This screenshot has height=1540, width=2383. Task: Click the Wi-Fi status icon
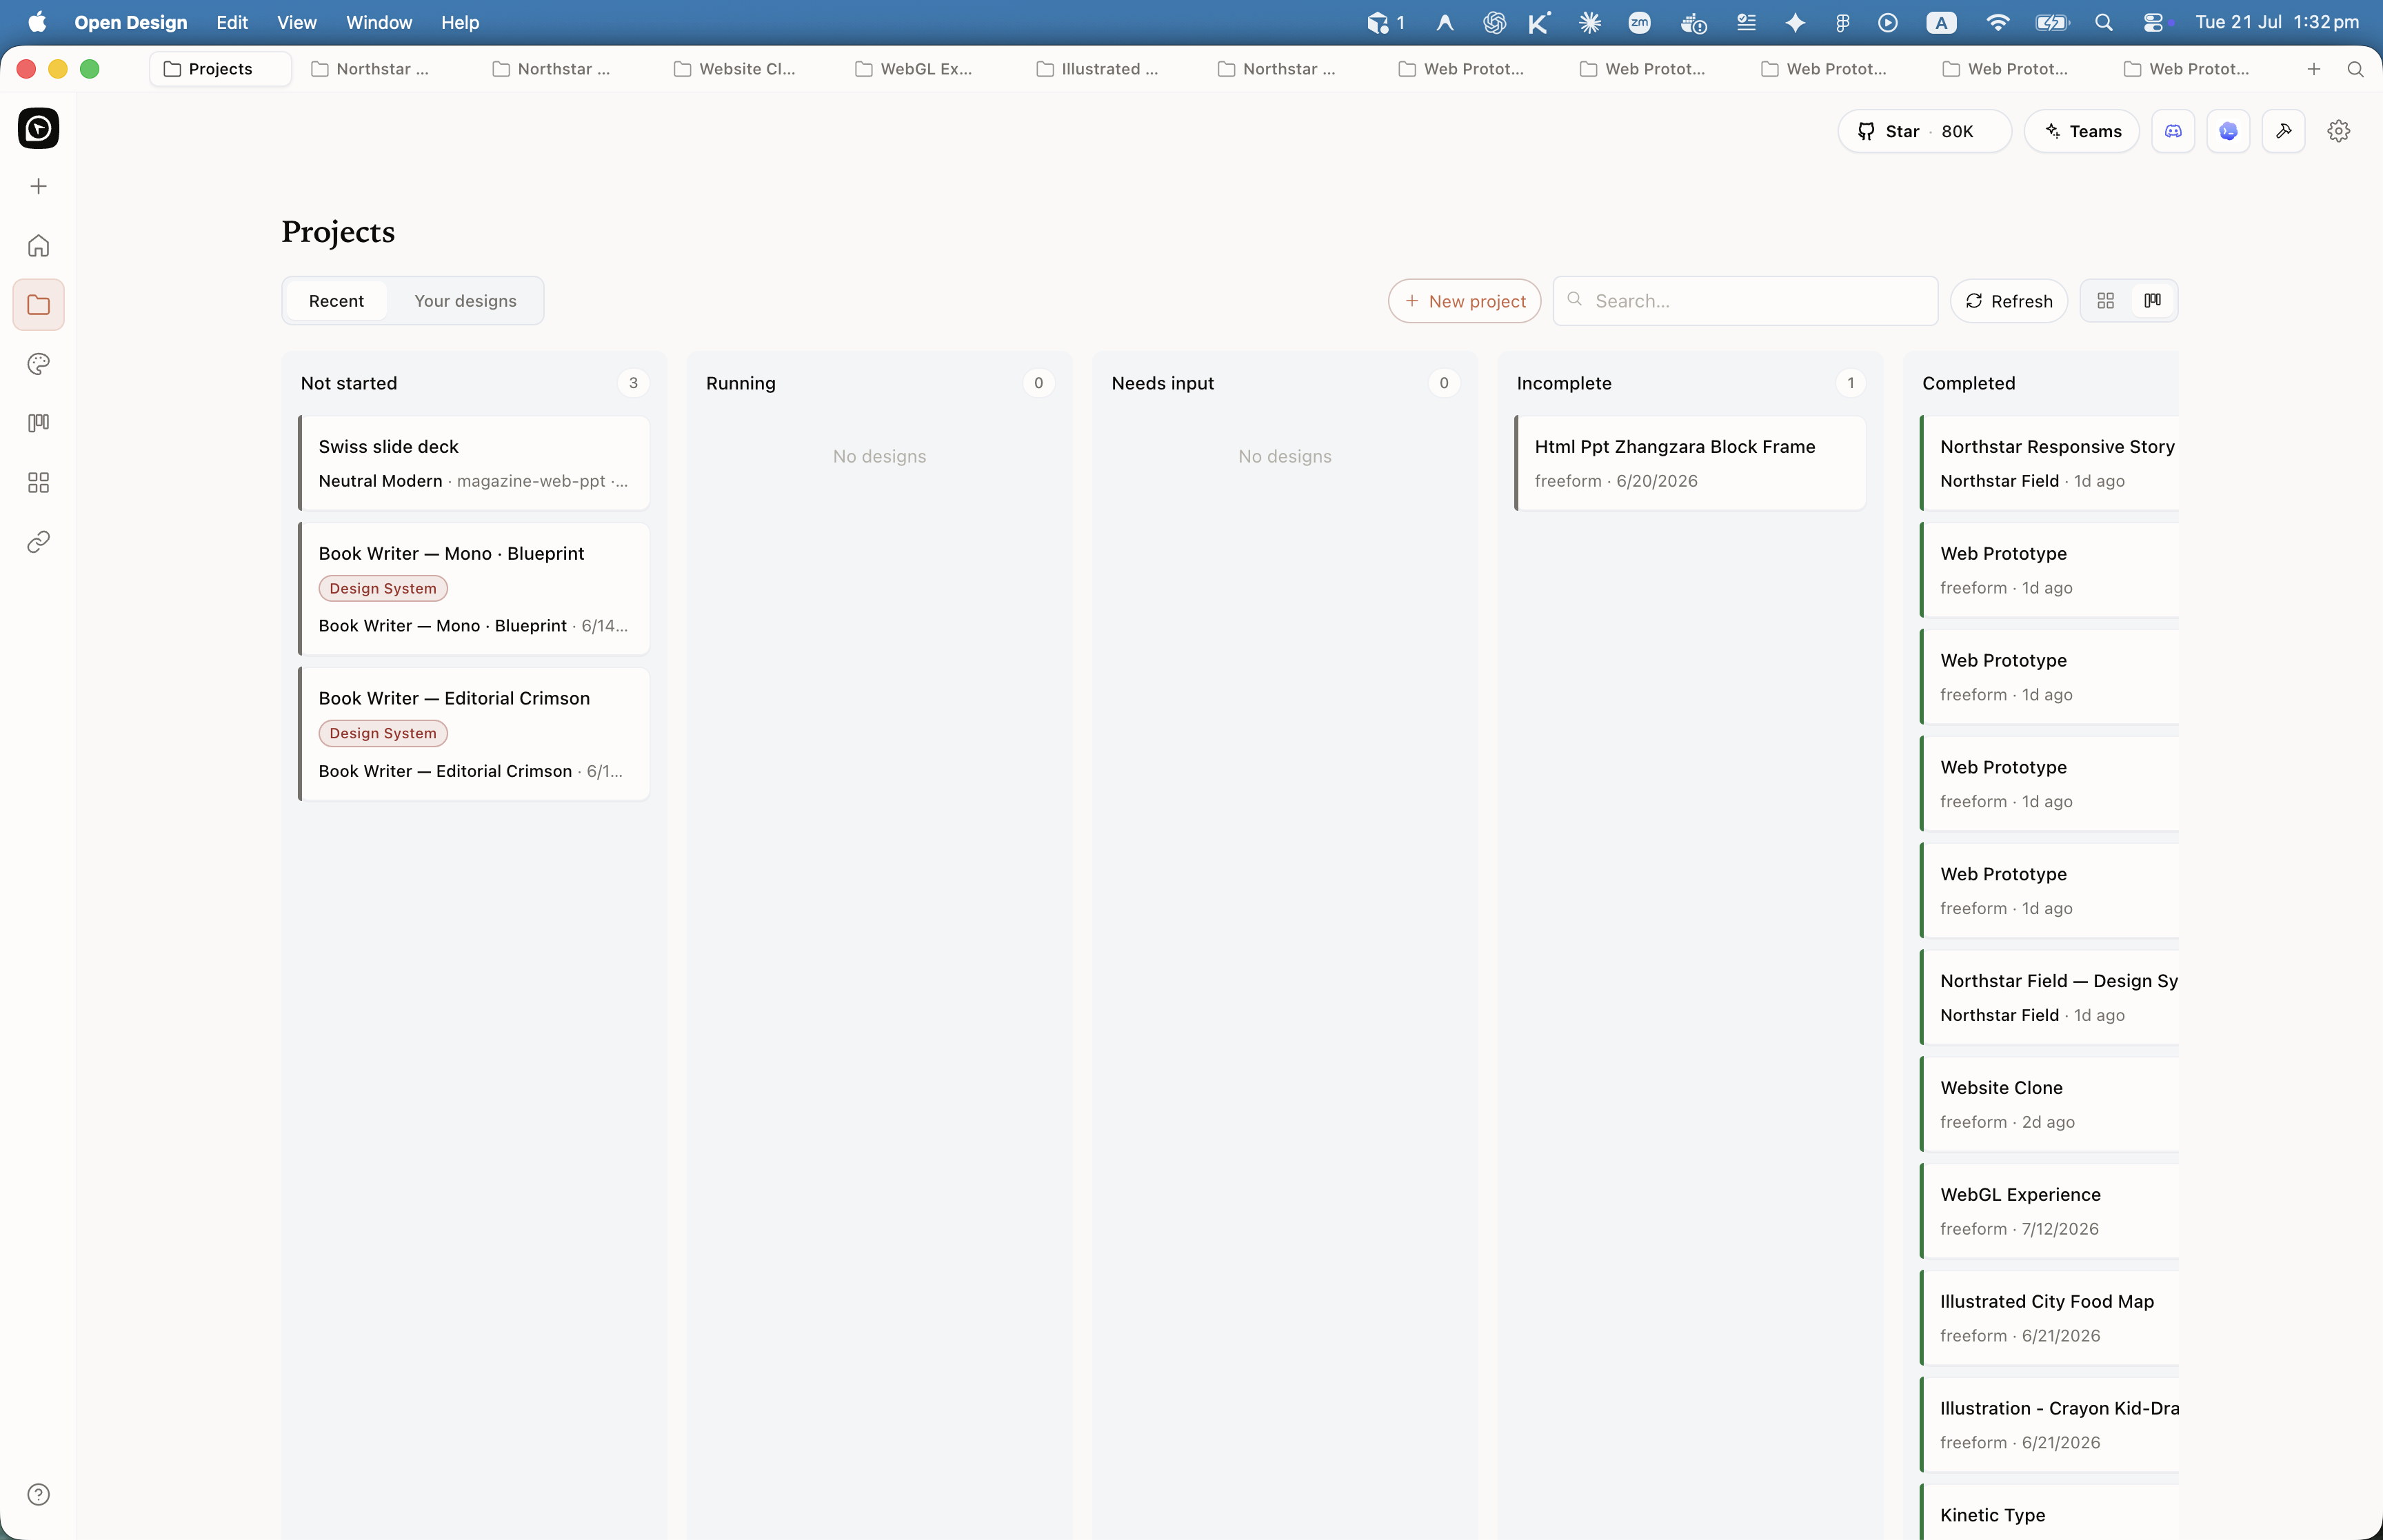tap(1997, 22)
